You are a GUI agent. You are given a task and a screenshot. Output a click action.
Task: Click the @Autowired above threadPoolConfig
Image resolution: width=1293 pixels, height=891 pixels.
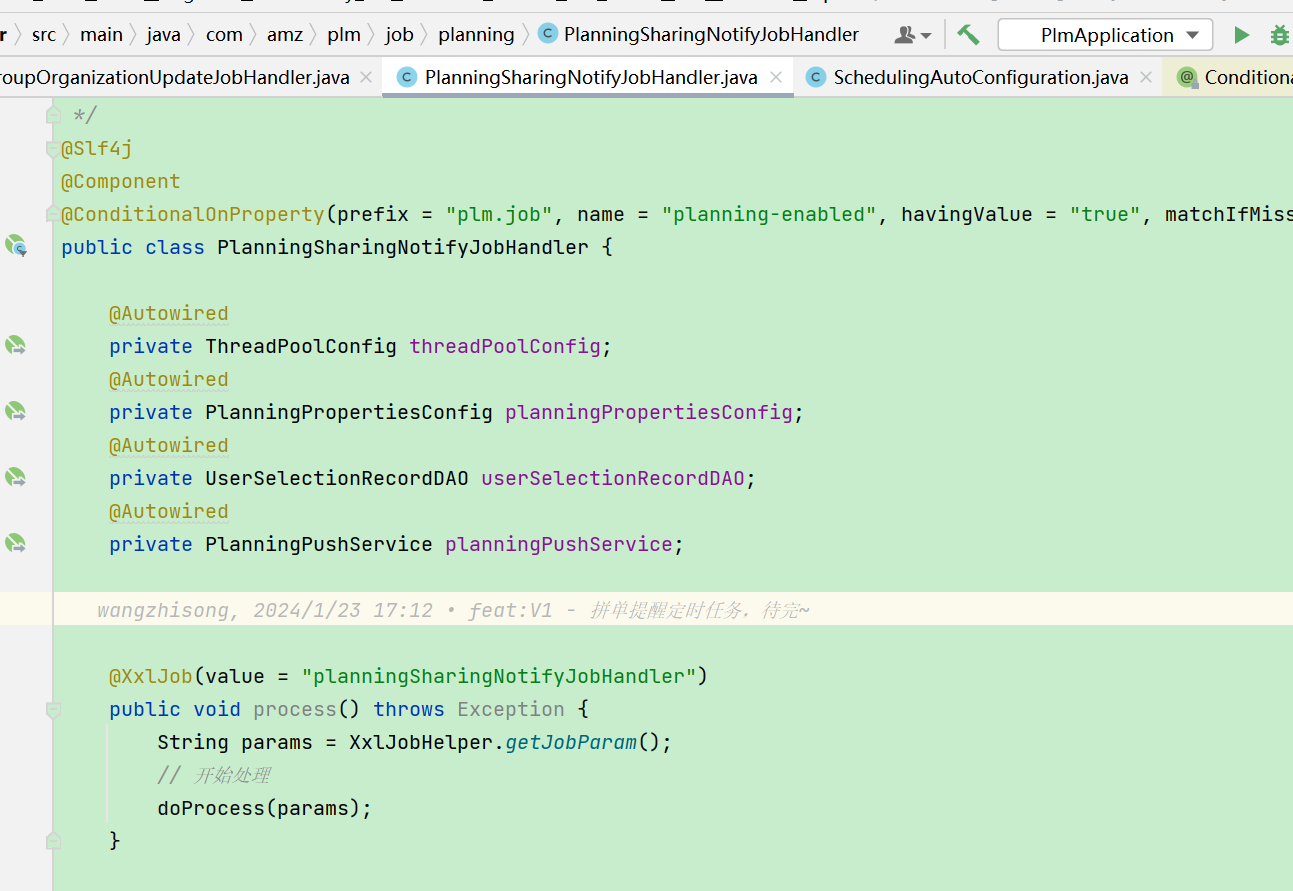tap(169, 313)
